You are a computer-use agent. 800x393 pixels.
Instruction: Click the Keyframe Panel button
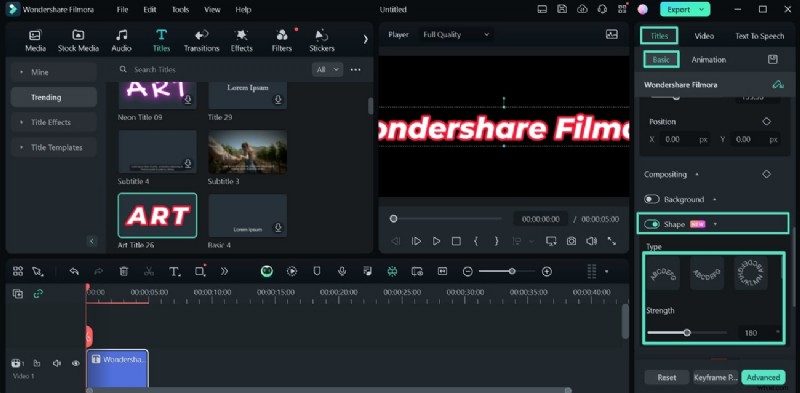coord(715,378)
